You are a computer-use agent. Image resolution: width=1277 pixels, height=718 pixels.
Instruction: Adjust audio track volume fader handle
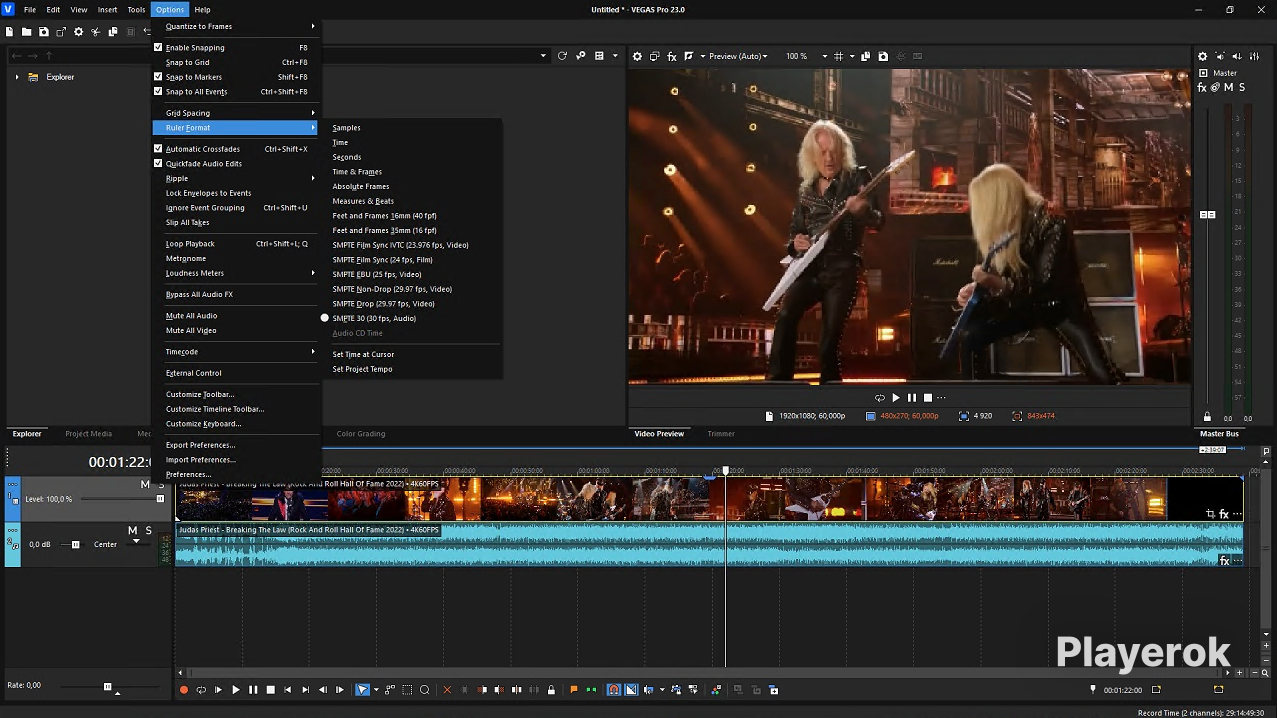click(x=75, y=545)
